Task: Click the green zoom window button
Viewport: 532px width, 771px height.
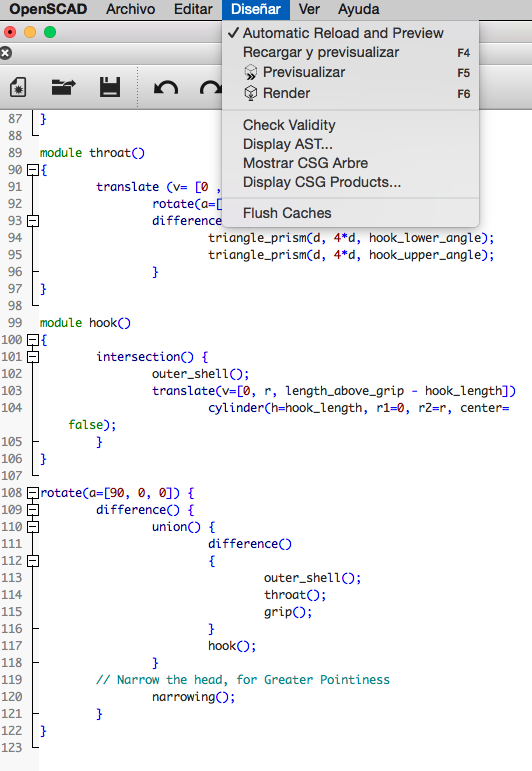Action: 50,32
